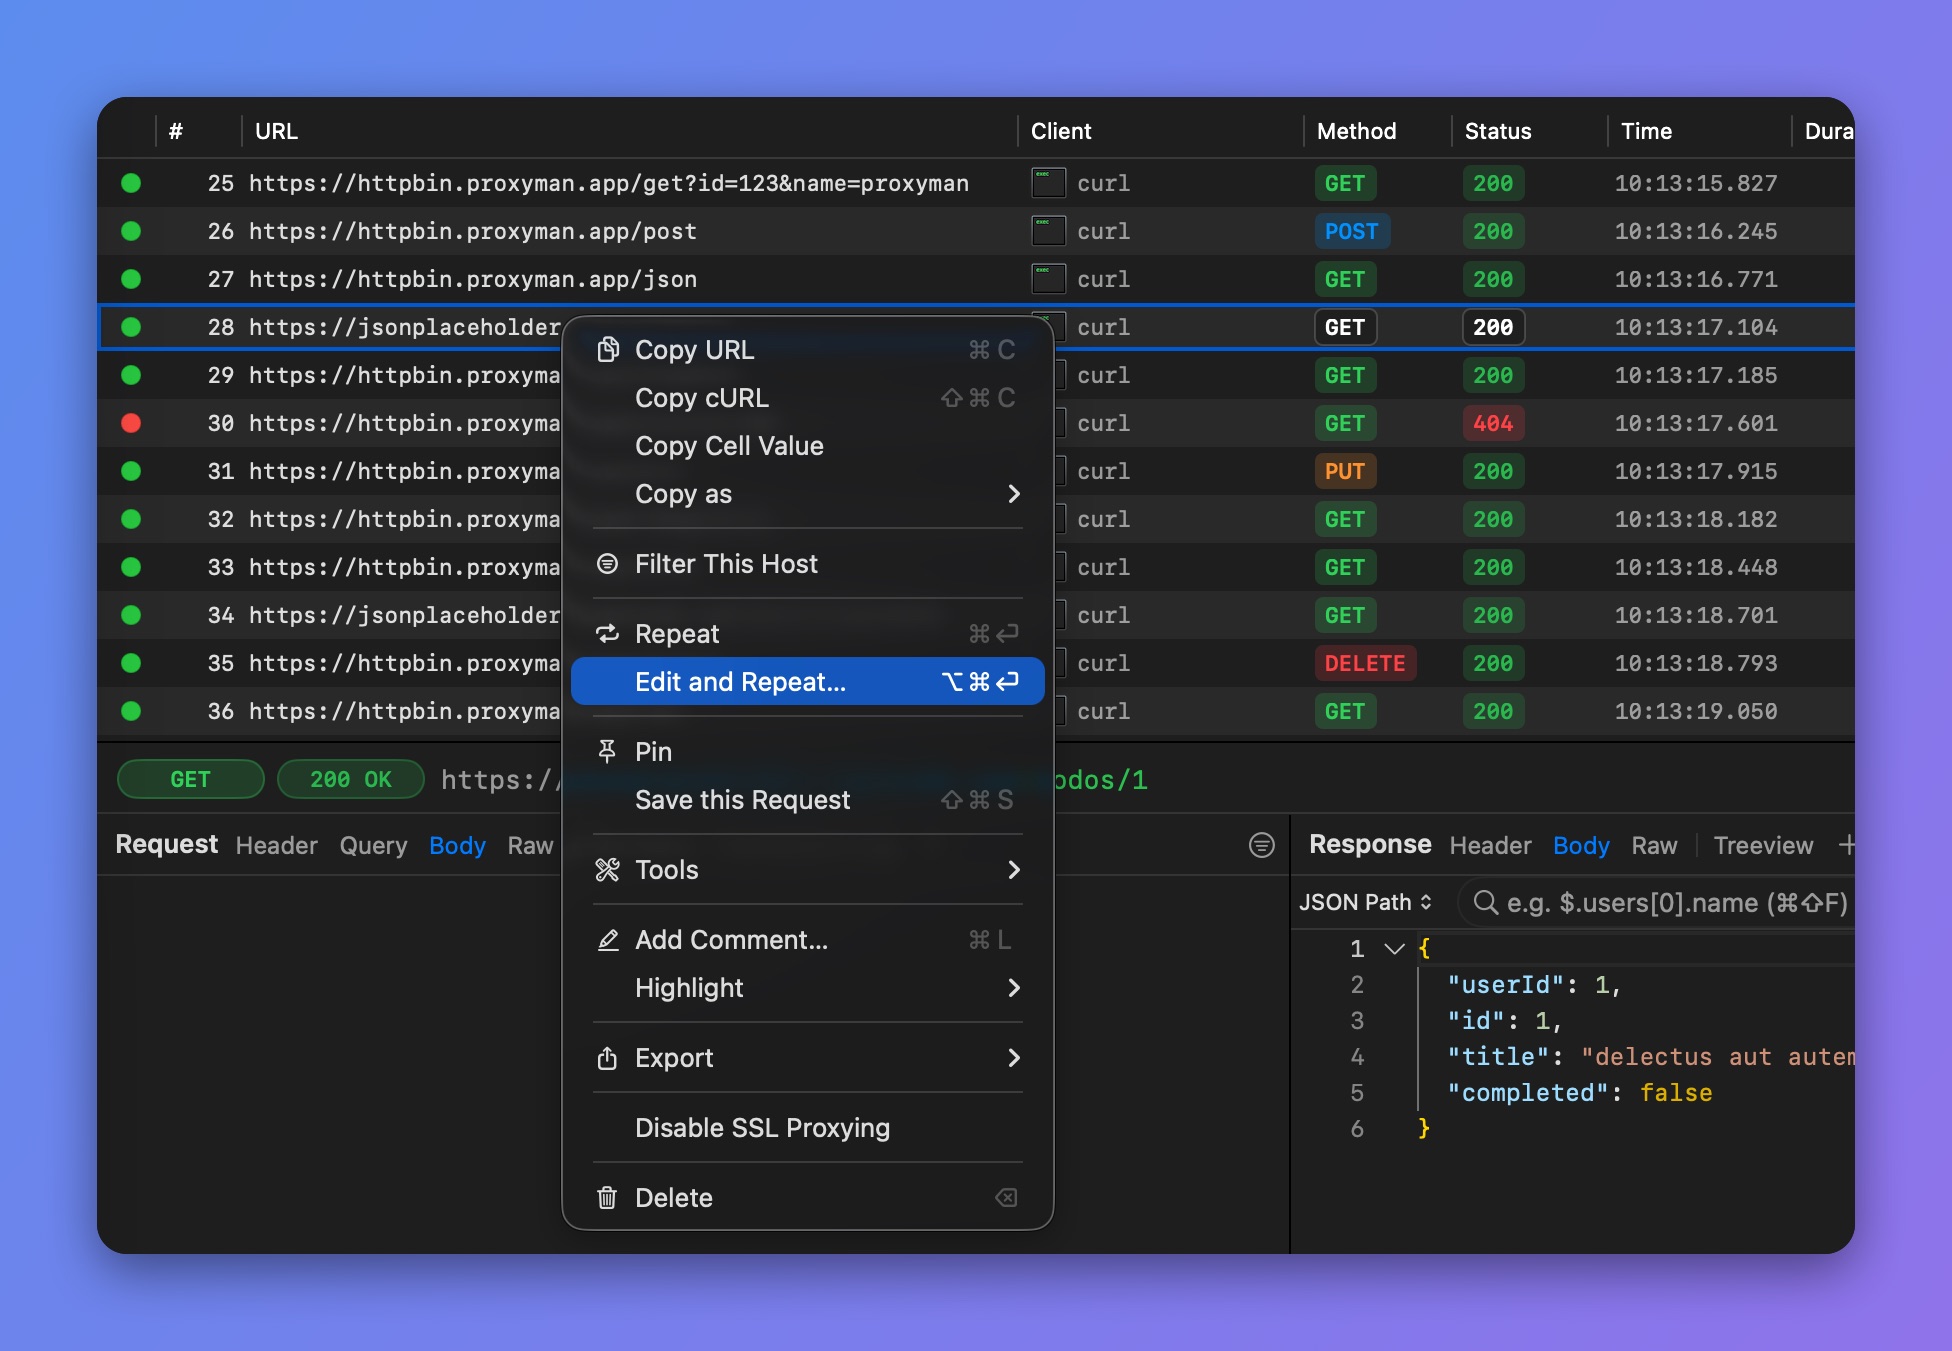Screen dimensions: 1952x1351
Task: Choose Copy Cell Value menu entry
Action: click(807, 445)
